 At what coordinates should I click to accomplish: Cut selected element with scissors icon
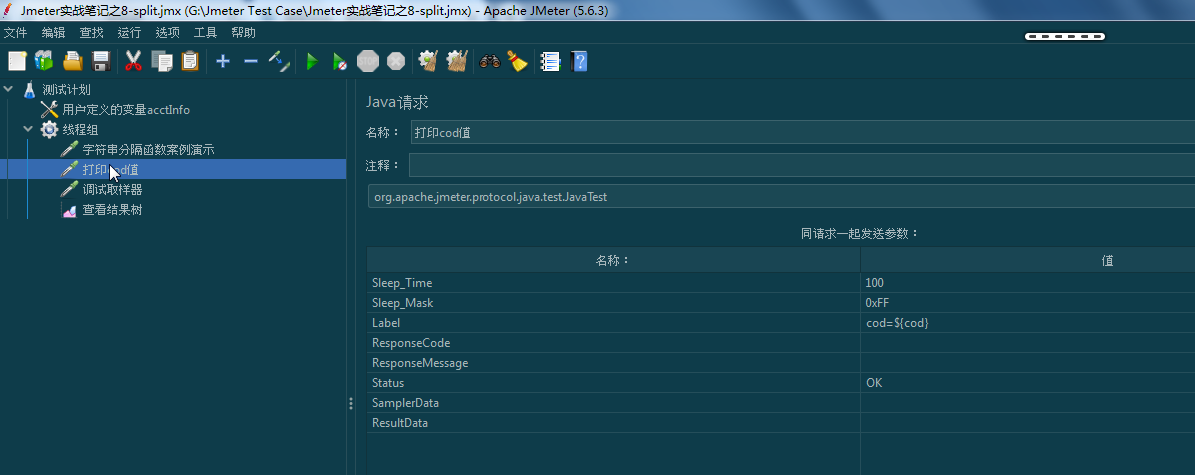click(x=133, y=61)
